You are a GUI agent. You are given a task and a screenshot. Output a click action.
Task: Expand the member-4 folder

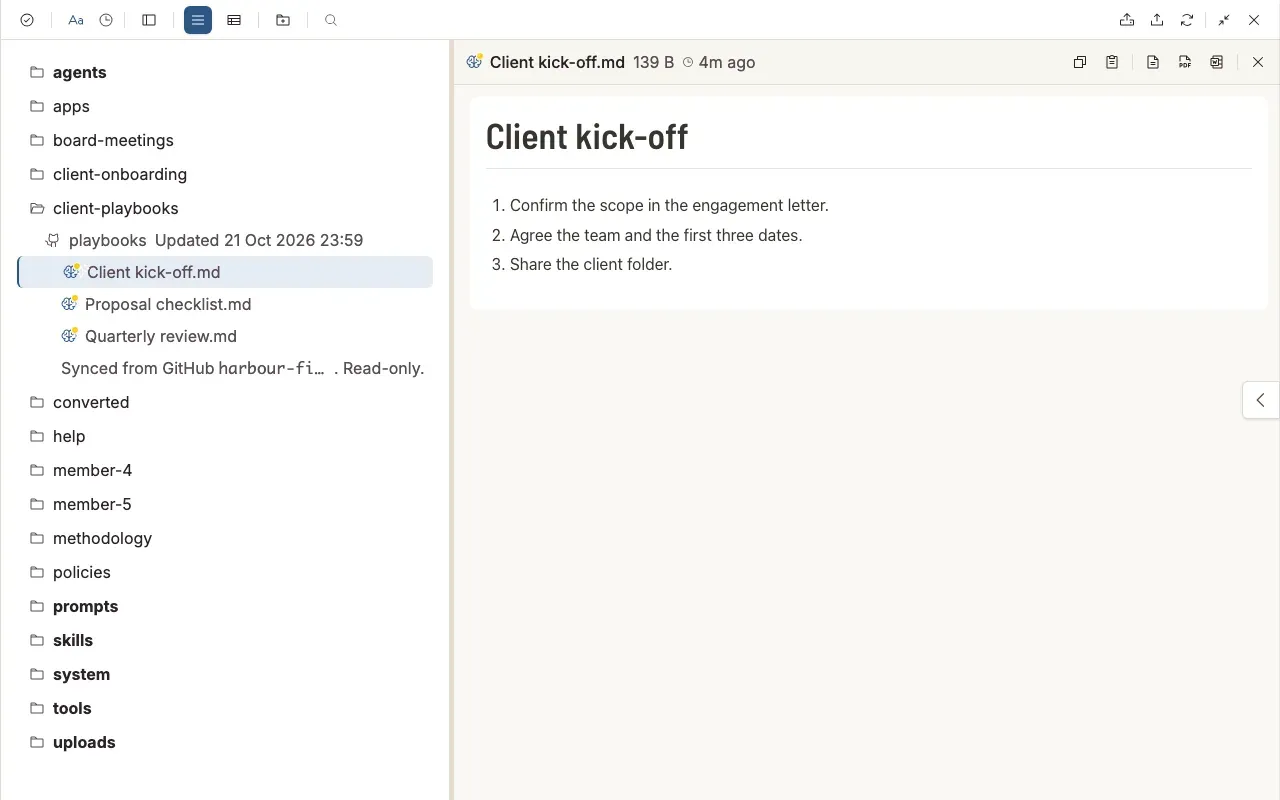pyautogui.click(x=225, y=470)
